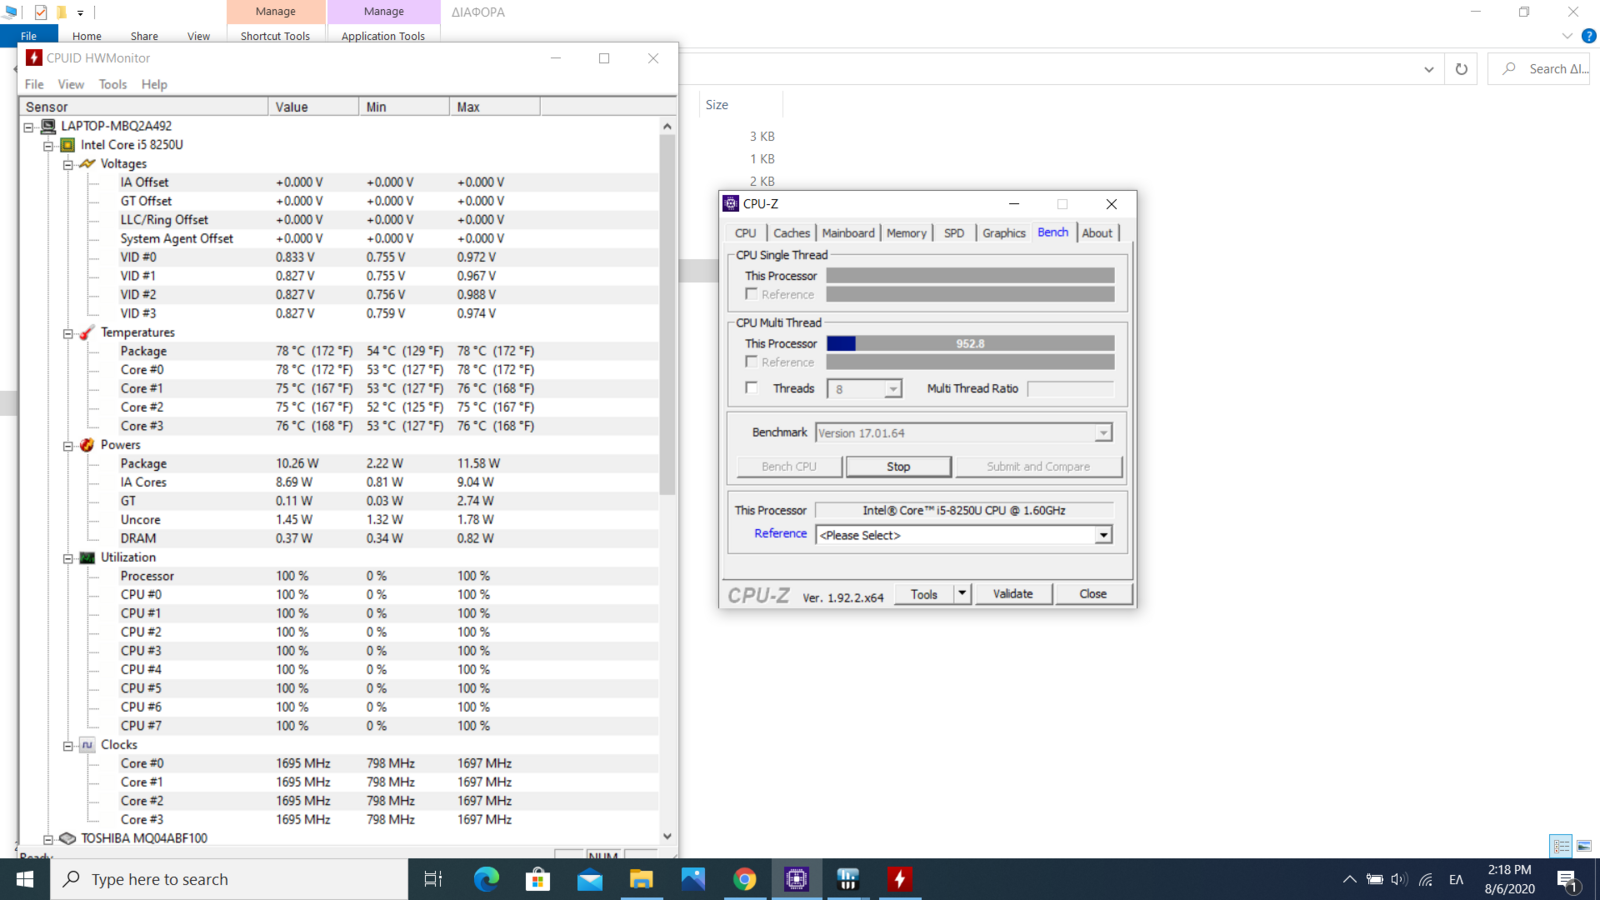Open the notification action center

click(x=1568, y=880)
